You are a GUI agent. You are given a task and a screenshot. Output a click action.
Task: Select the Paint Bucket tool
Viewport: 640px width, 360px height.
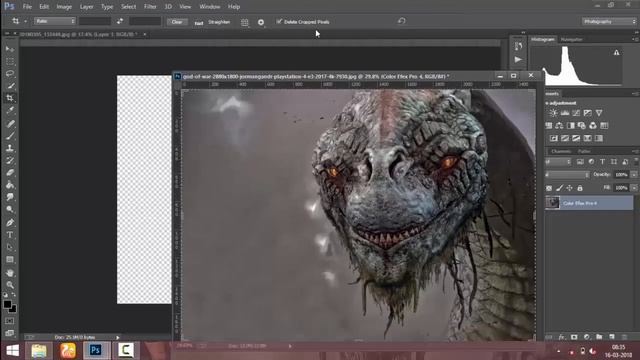pos(10,185)
